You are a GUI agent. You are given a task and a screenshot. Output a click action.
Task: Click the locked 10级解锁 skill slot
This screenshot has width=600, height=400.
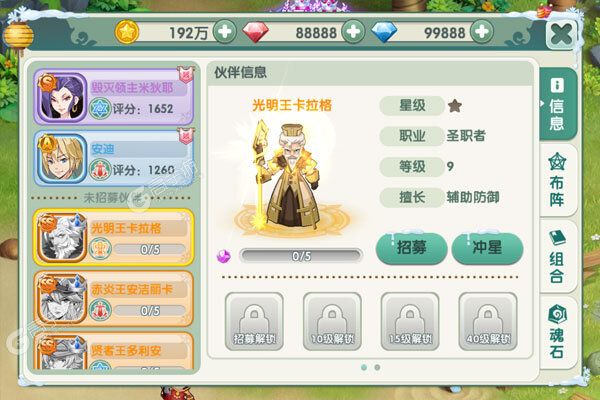coord(332,322)
